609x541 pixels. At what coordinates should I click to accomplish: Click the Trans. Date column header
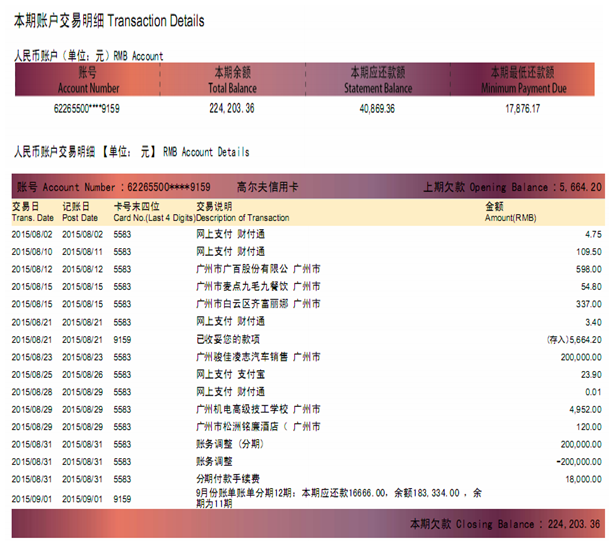click(32, 212)
